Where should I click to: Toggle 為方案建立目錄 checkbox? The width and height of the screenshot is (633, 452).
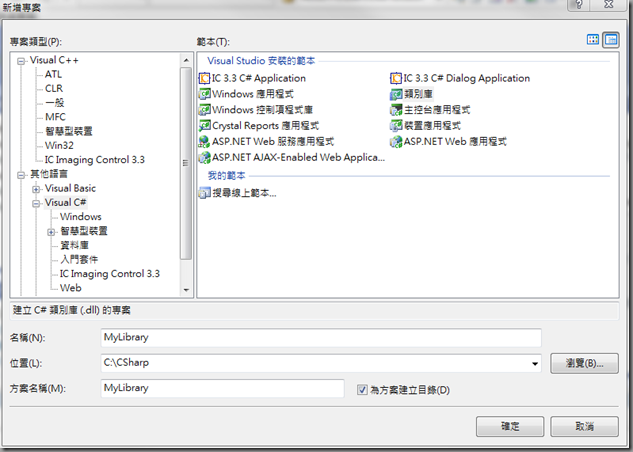(362, 390)
